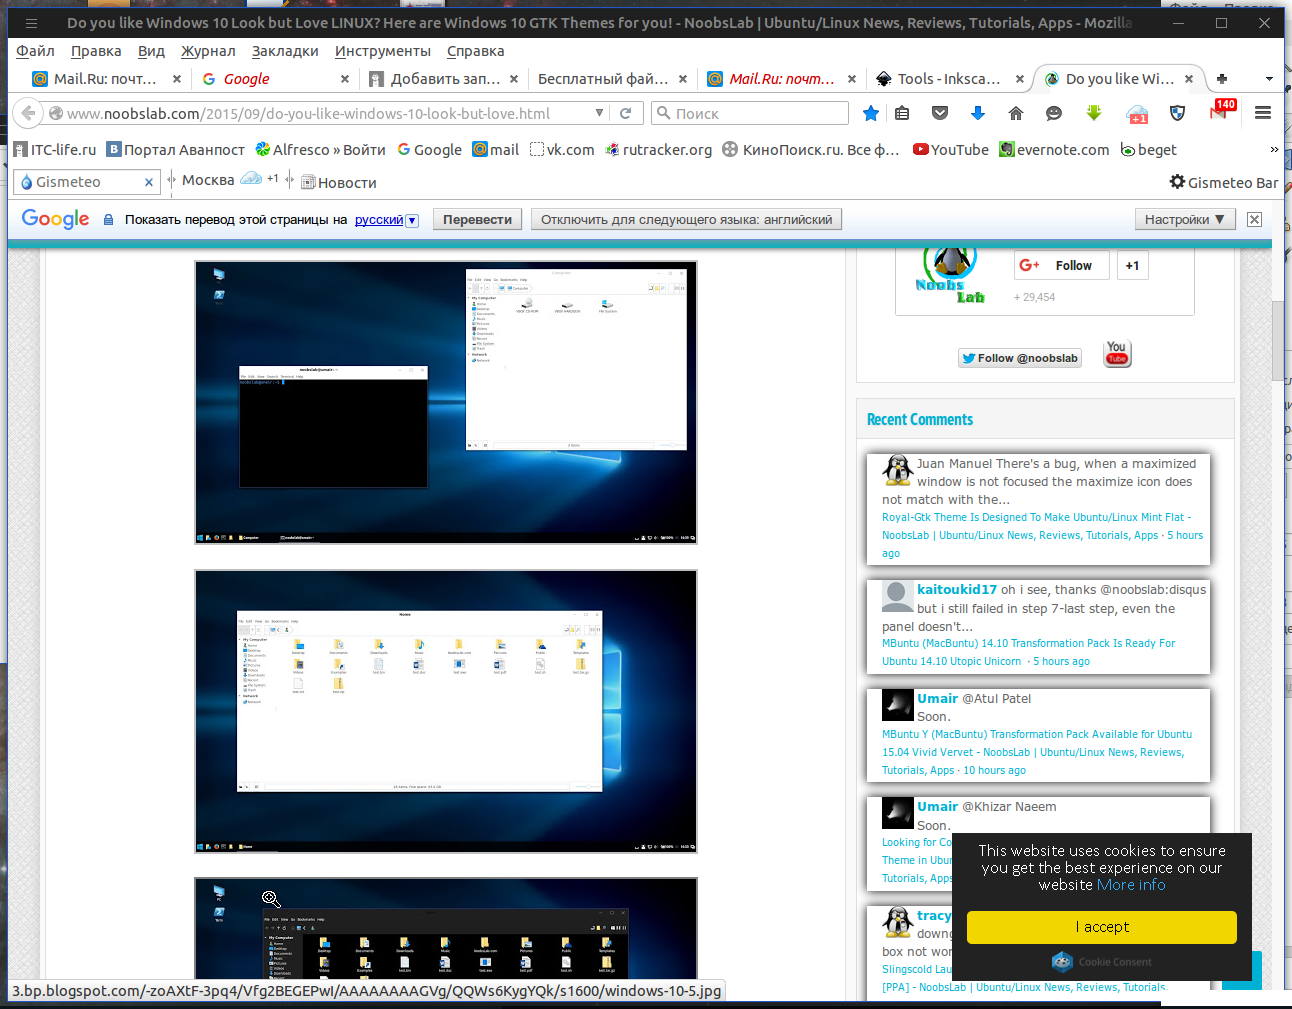Screen dimensions: 1292x1009
Task: Click the YouTube icon in sidebar widget
Action: pyautogui.click(x=1117, y=354)
